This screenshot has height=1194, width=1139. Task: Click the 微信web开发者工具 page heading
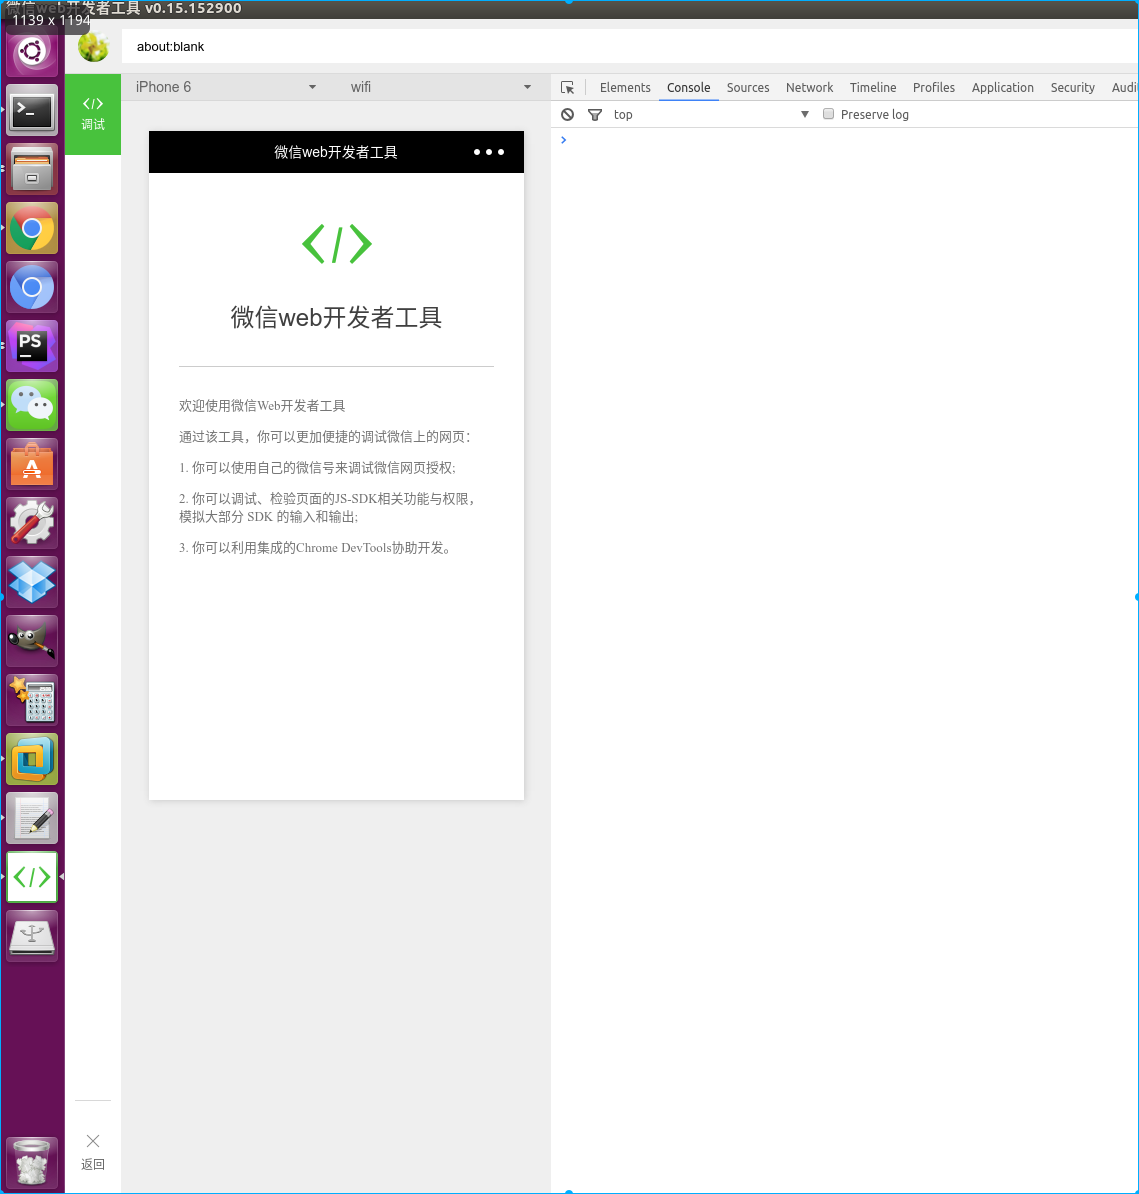click(x=337, y=317)
